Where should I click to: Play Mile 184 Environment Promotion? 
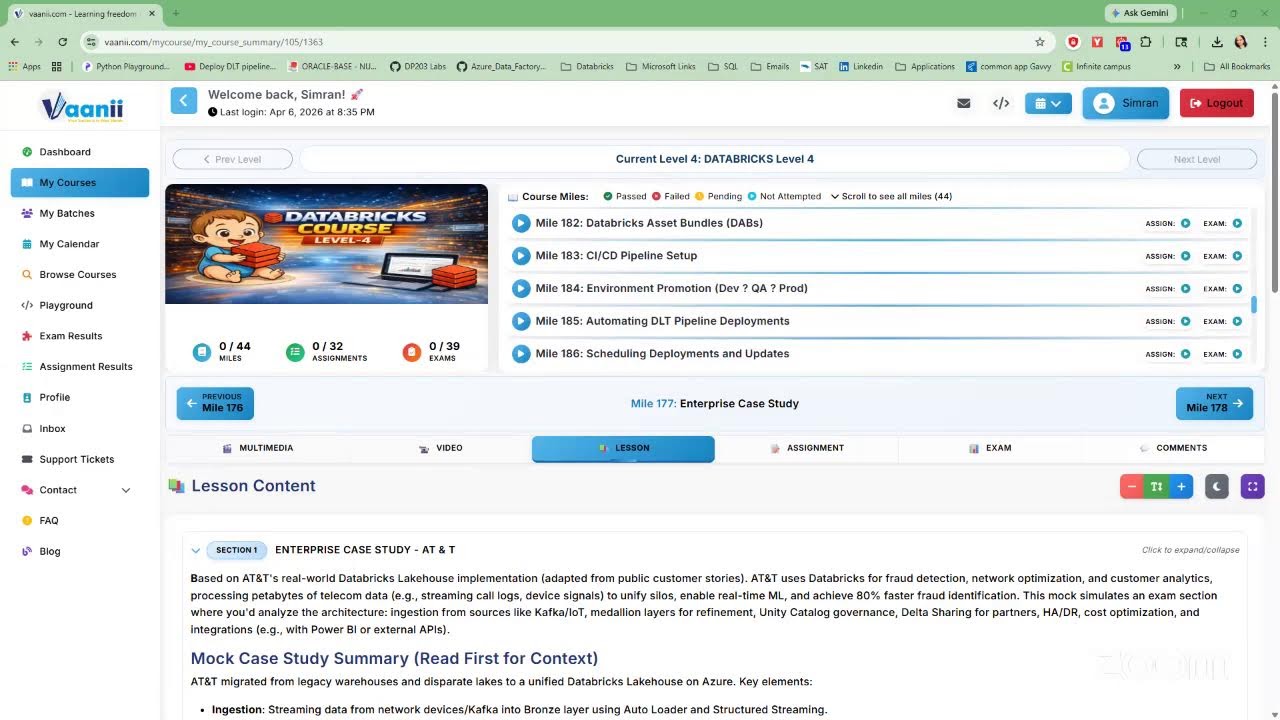pos(521,288)
